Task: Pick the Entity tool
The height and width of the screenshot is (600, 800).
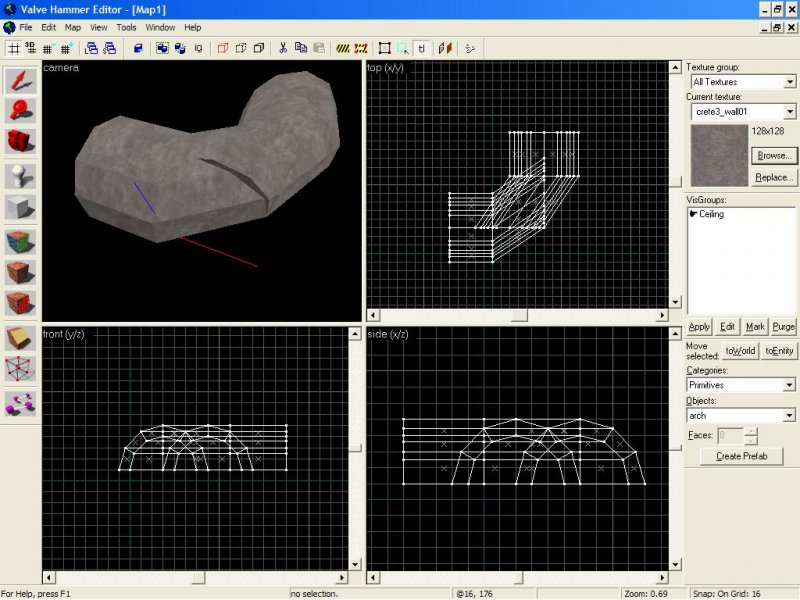Action: [20, 175]
